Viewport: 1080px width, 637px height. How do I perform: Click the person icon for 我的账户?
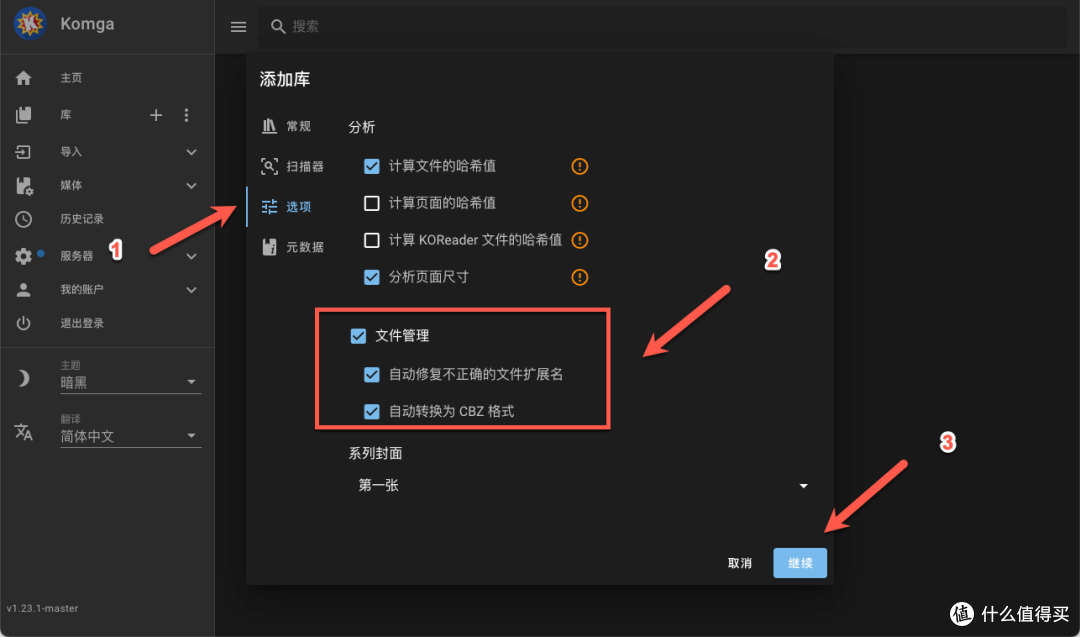[23, 290]
